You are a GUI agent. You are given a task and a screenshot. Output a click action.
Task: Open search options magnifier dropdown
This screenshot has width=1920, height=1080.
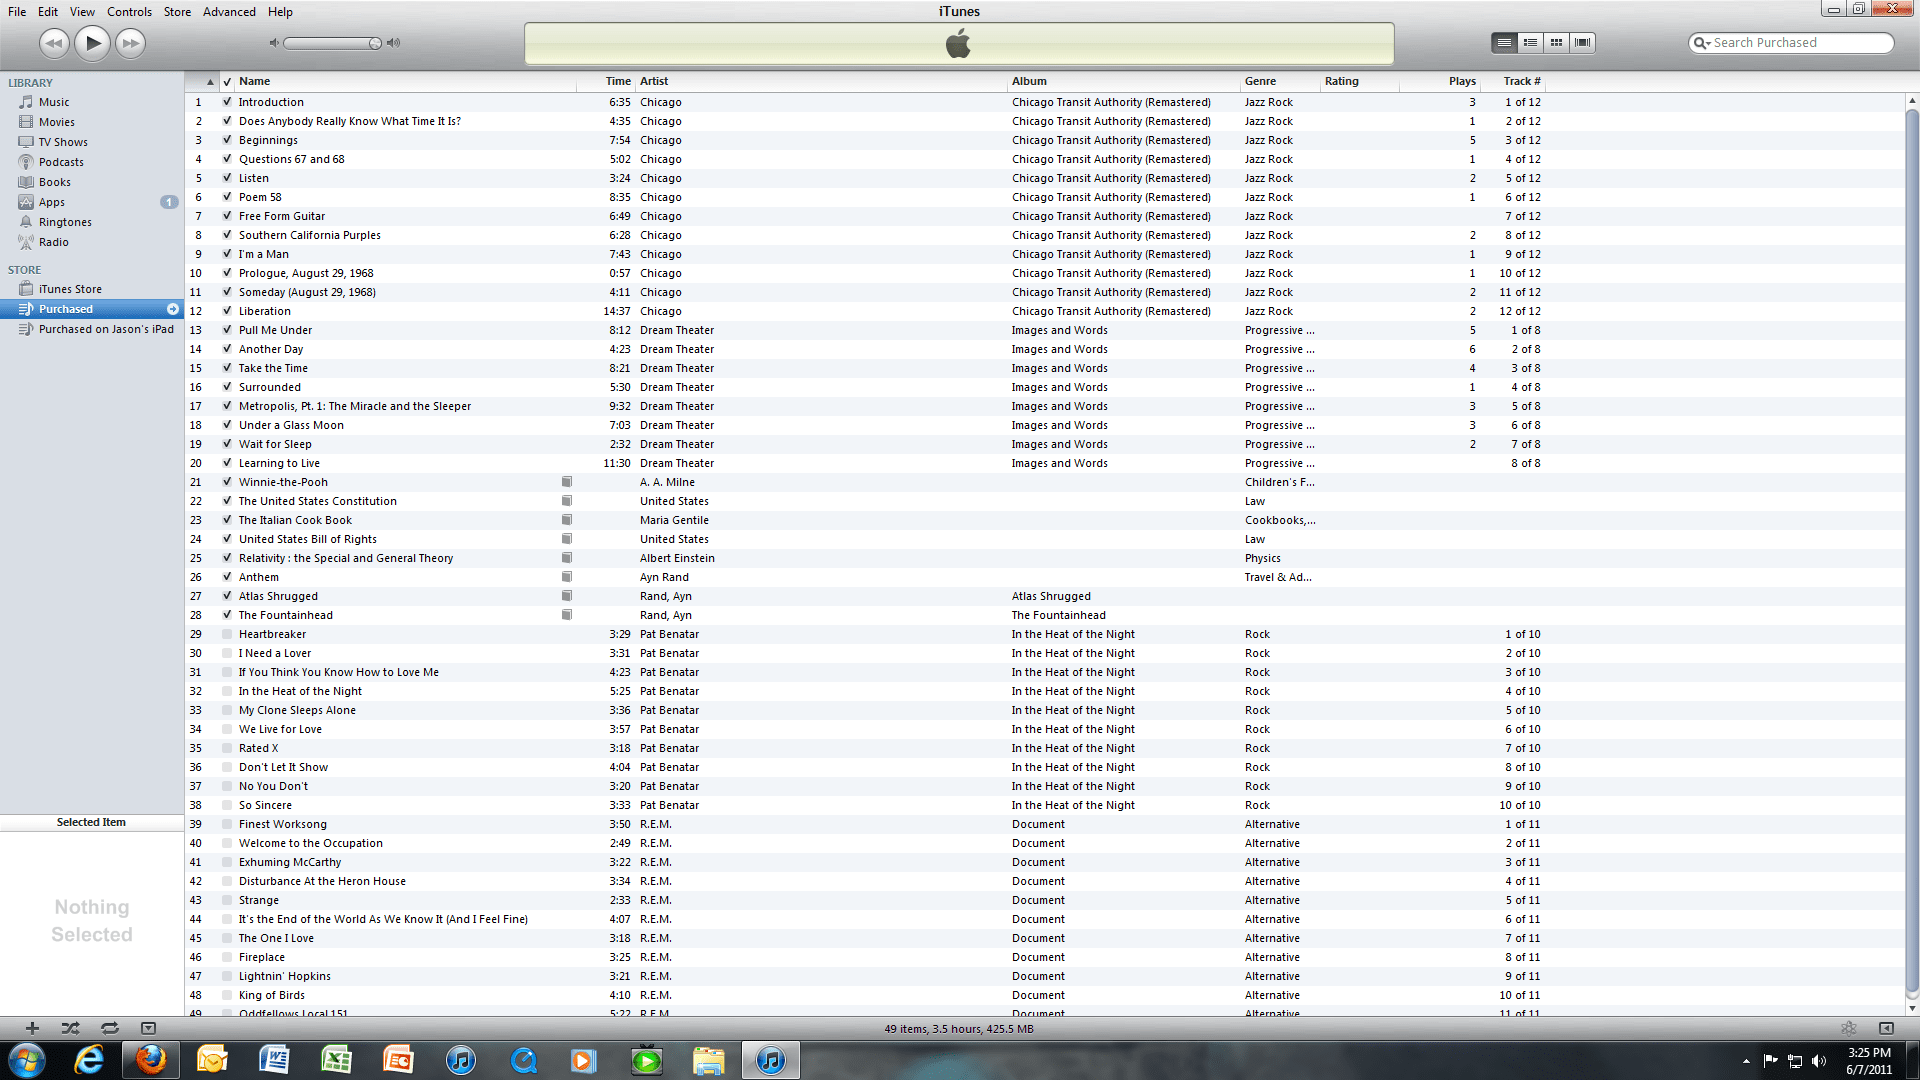pos(1701,43)
